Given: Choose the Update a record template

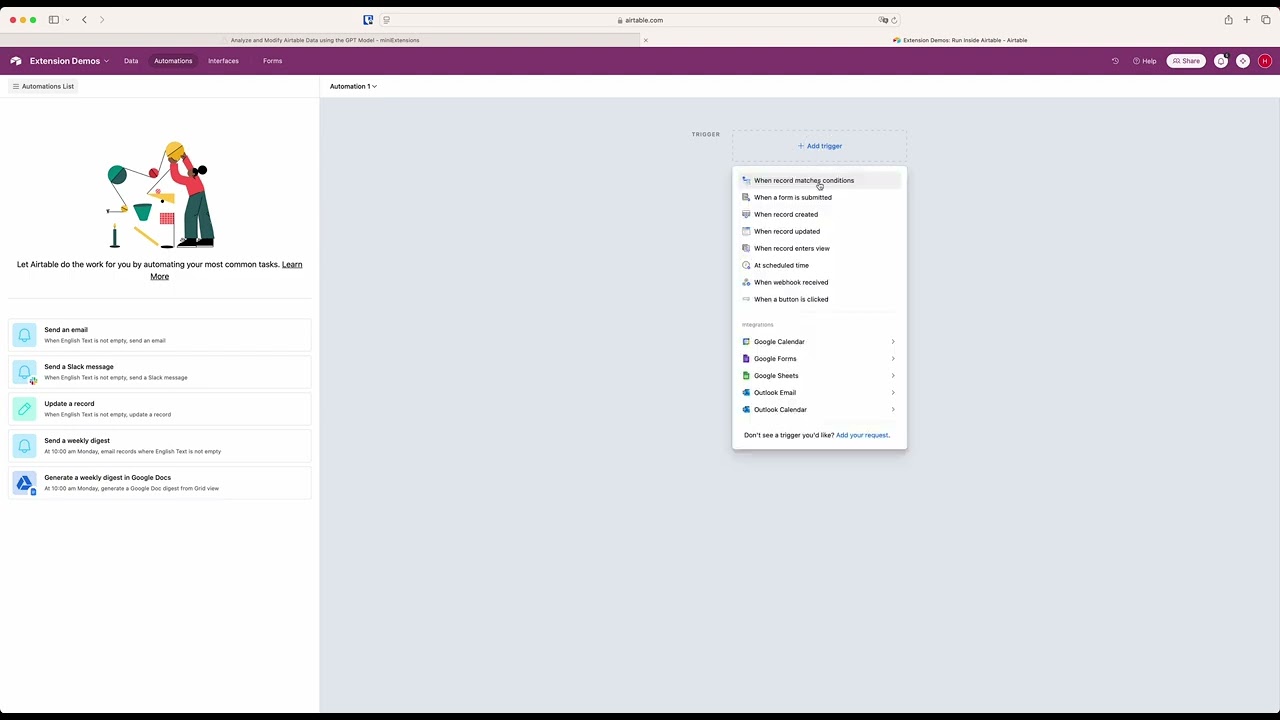Looking at the screenshot, I should [160, 409].
